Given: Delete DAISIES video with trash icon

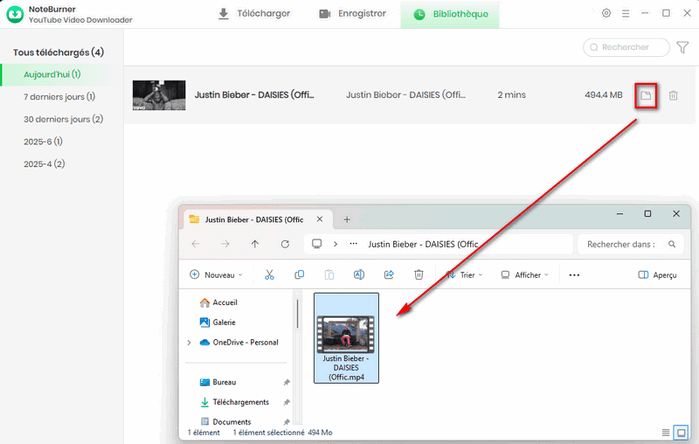Looking at the screenshot, I should pos(673,95).
